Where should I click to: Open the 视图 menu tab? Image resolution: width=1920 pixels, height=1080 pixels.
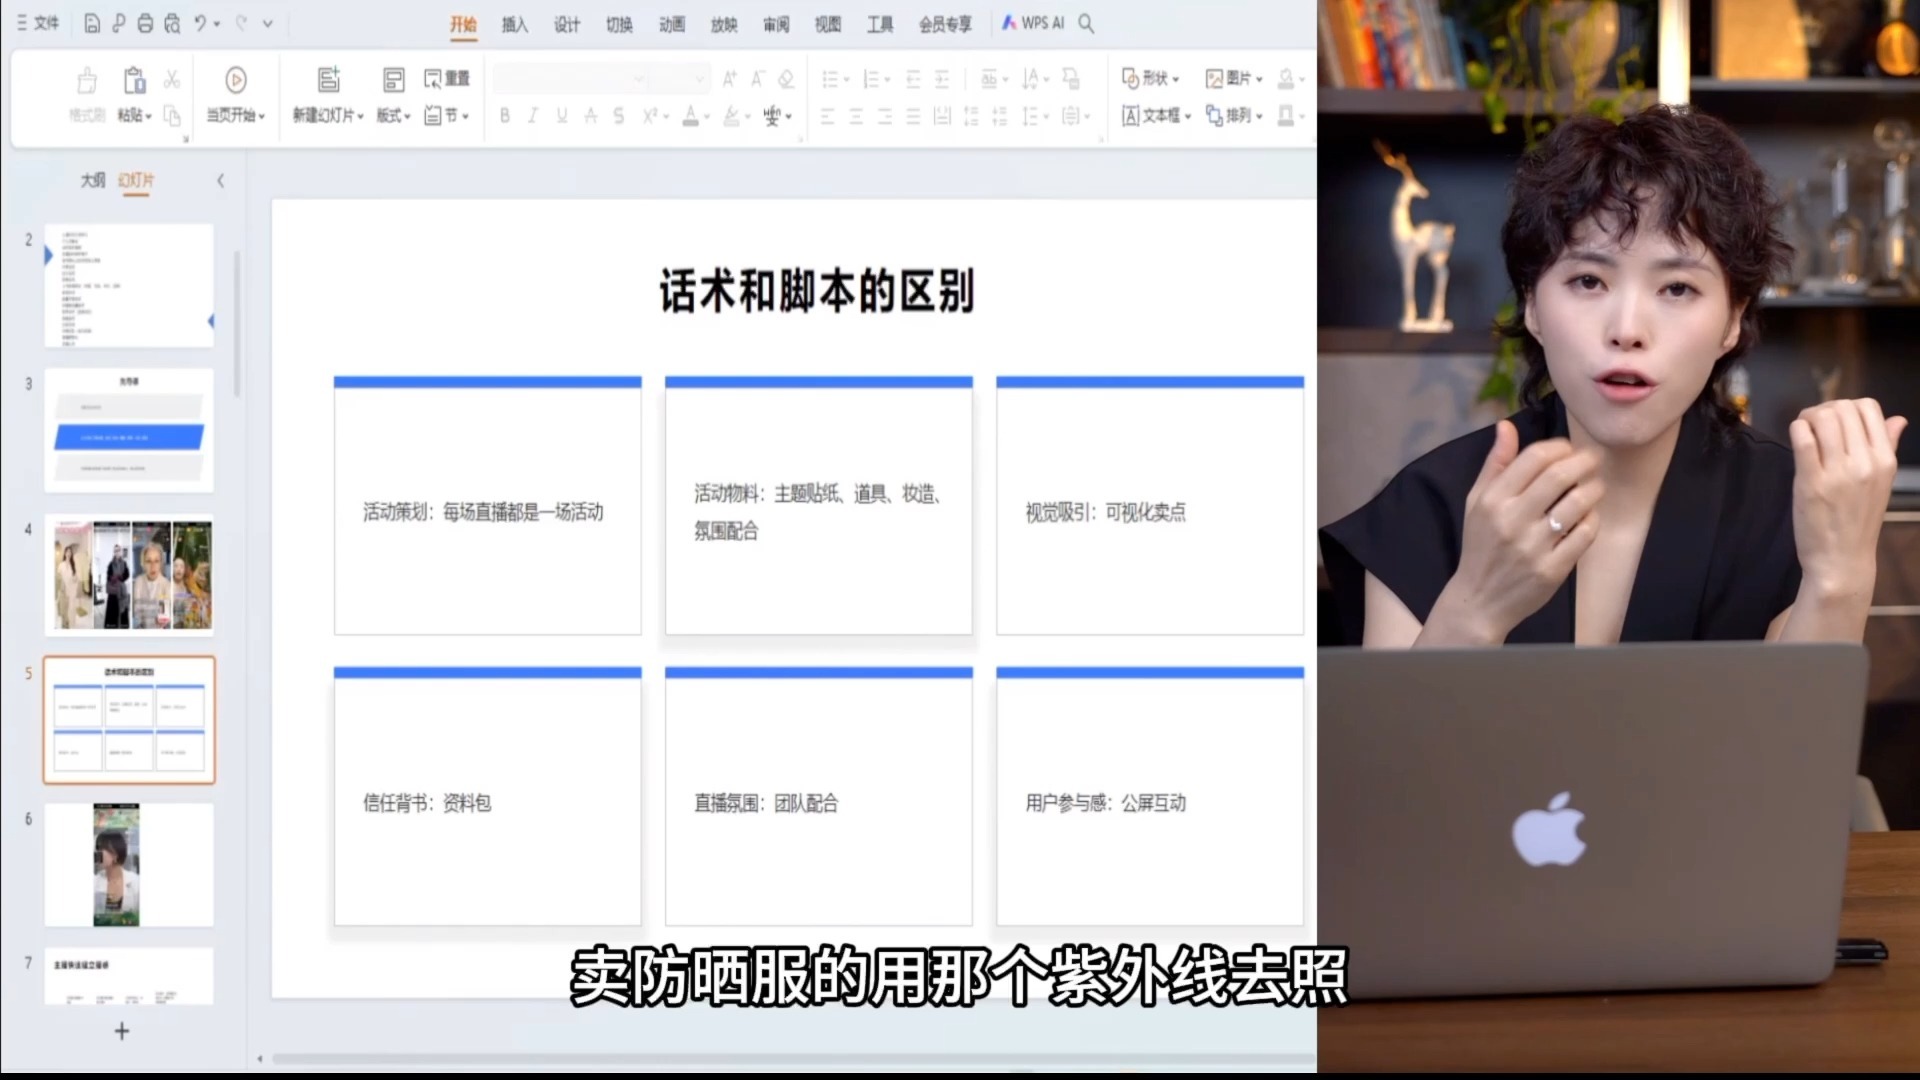point(827,25)
